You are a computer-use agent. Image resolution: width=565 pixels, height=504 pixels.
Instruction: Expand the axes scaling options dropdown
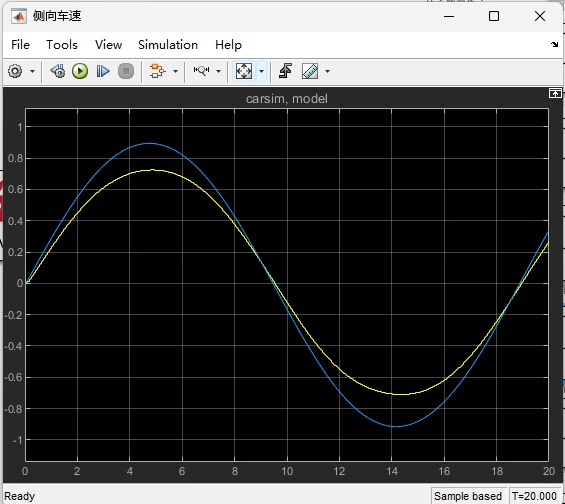[262, 71]
